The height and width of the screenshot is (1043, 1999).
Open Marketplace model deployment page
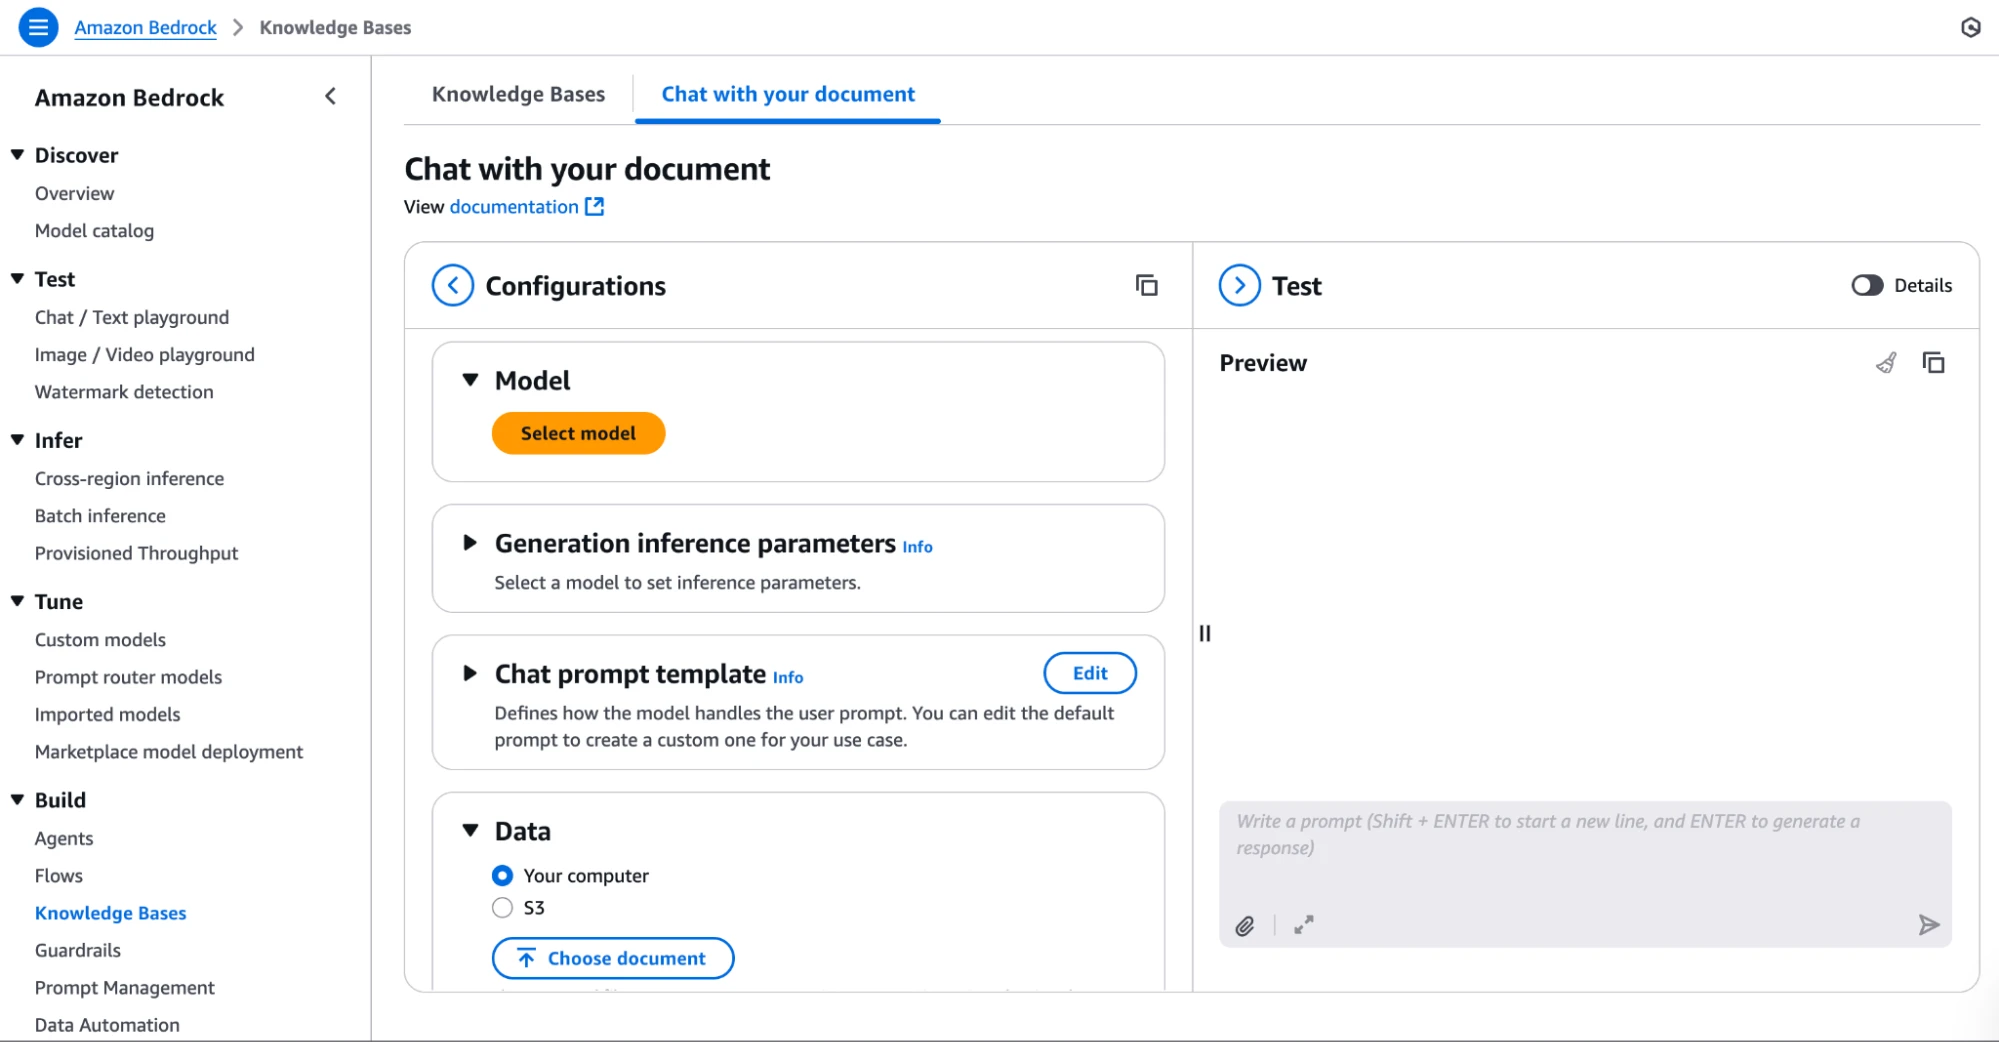click(x=169, y=752)
